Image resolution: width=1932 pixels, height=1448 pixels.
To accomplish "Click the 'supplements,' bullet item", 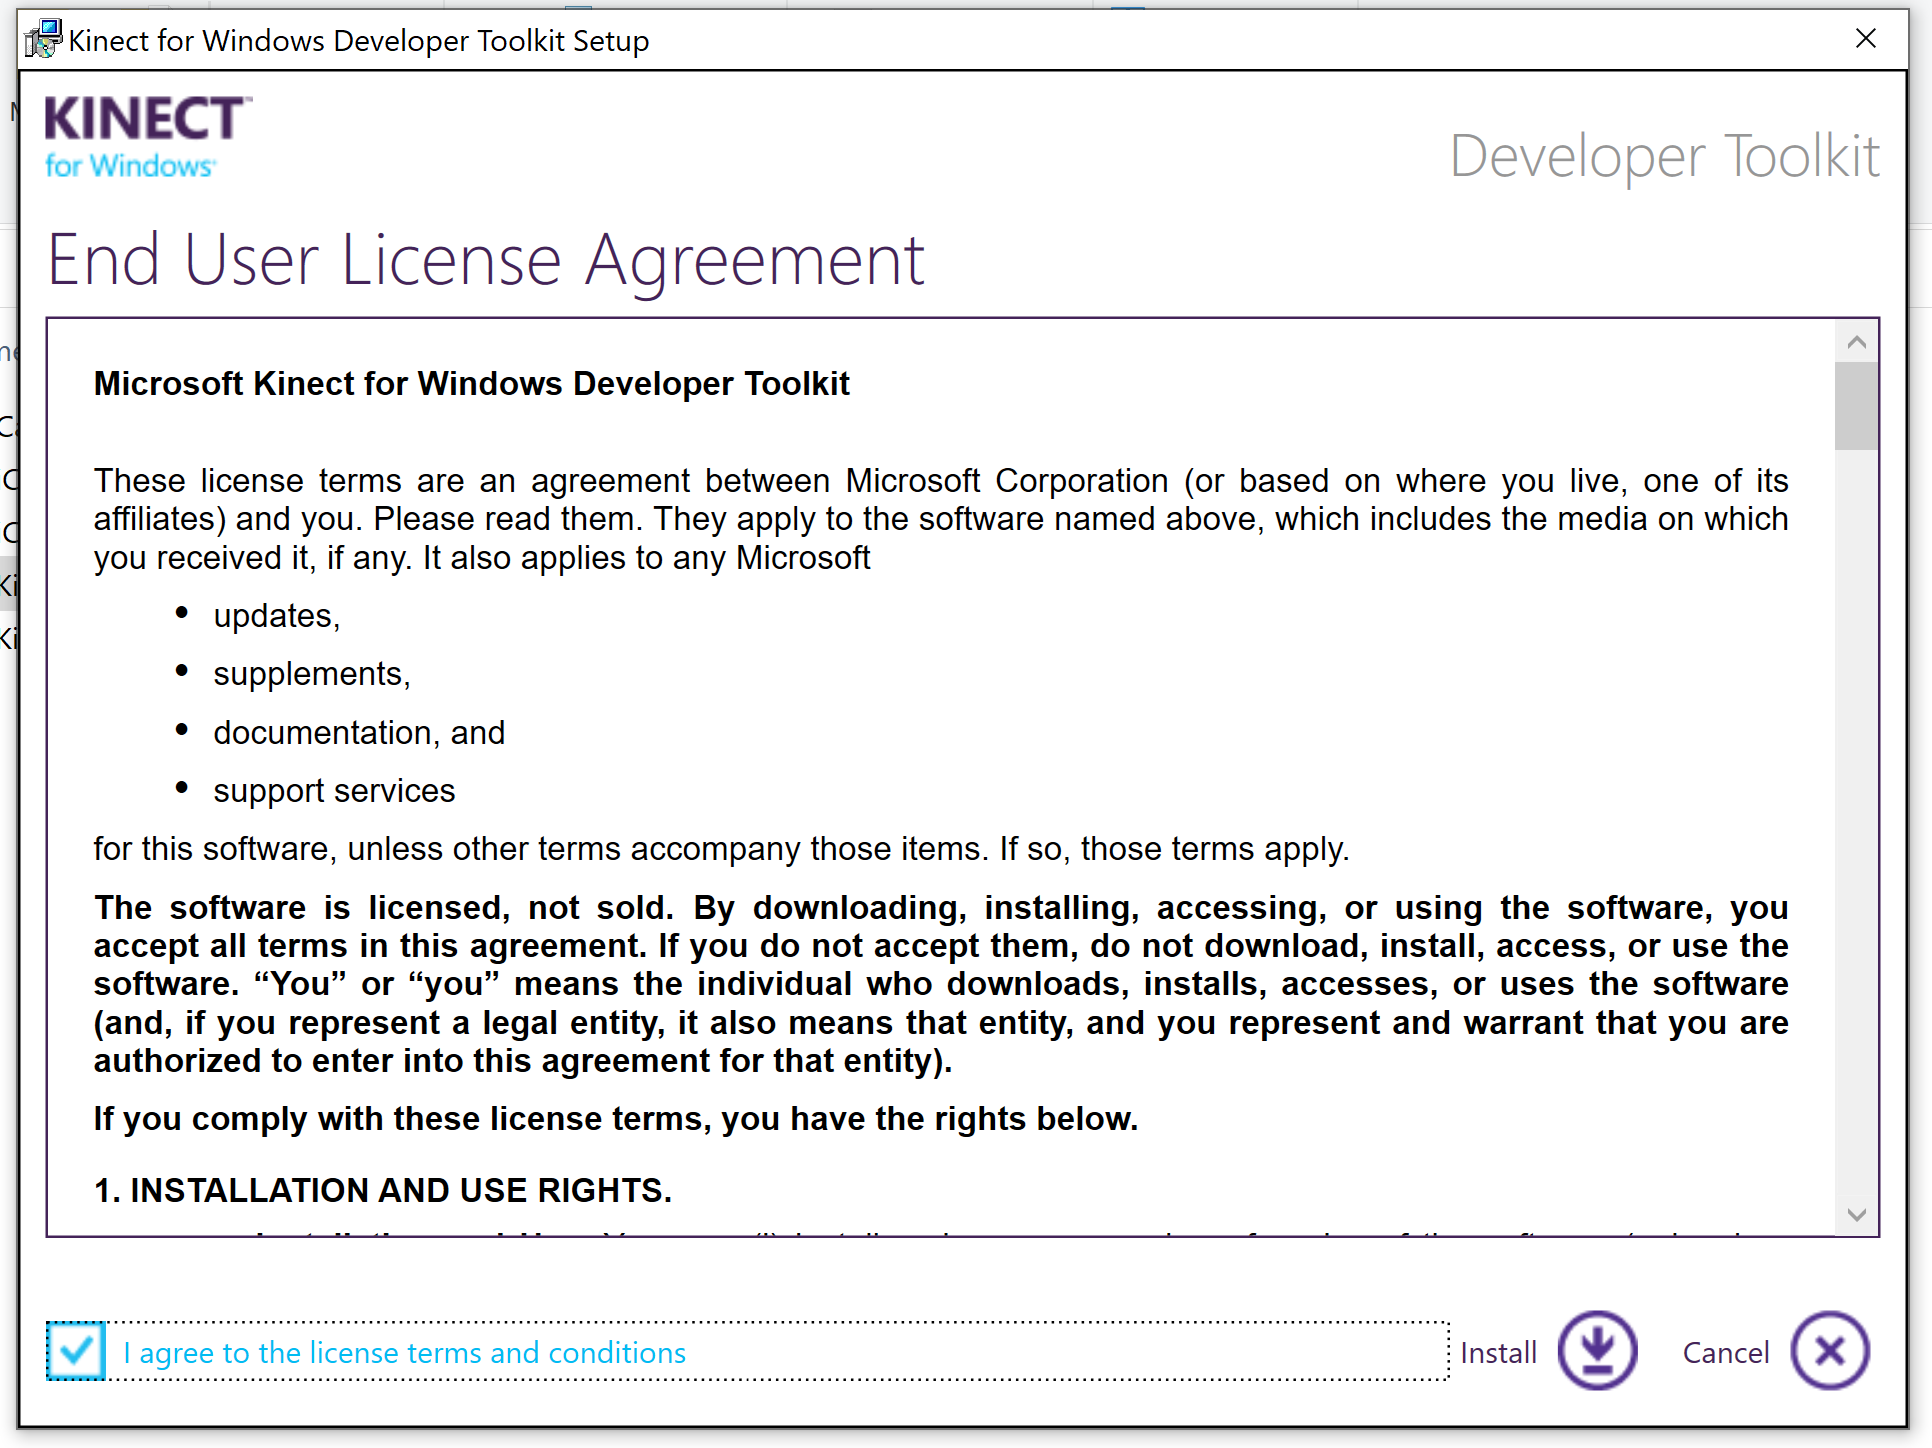I will pos(312,674).
